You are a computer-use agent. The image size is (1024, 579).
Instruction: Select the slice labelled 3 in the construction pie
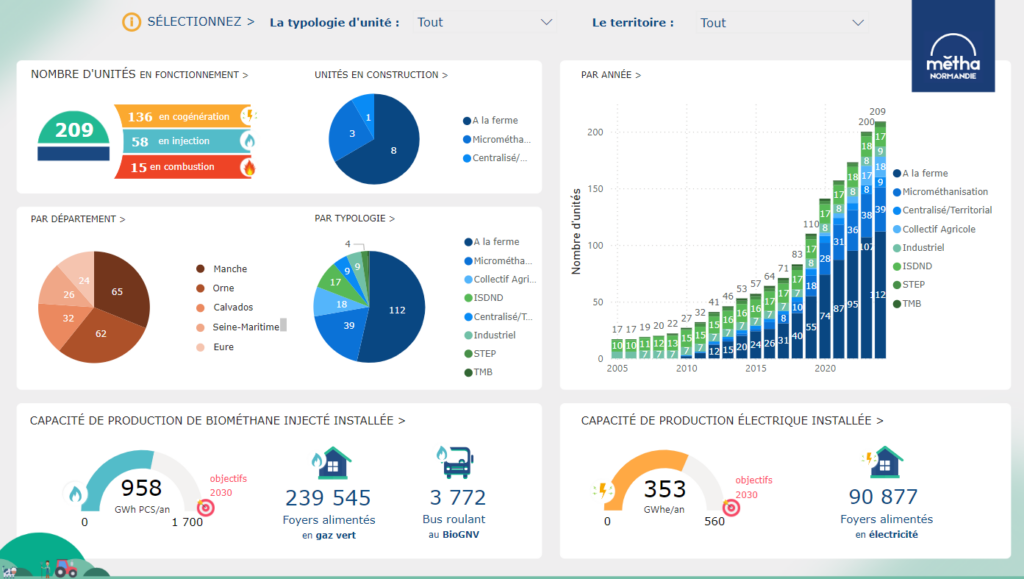349,133
